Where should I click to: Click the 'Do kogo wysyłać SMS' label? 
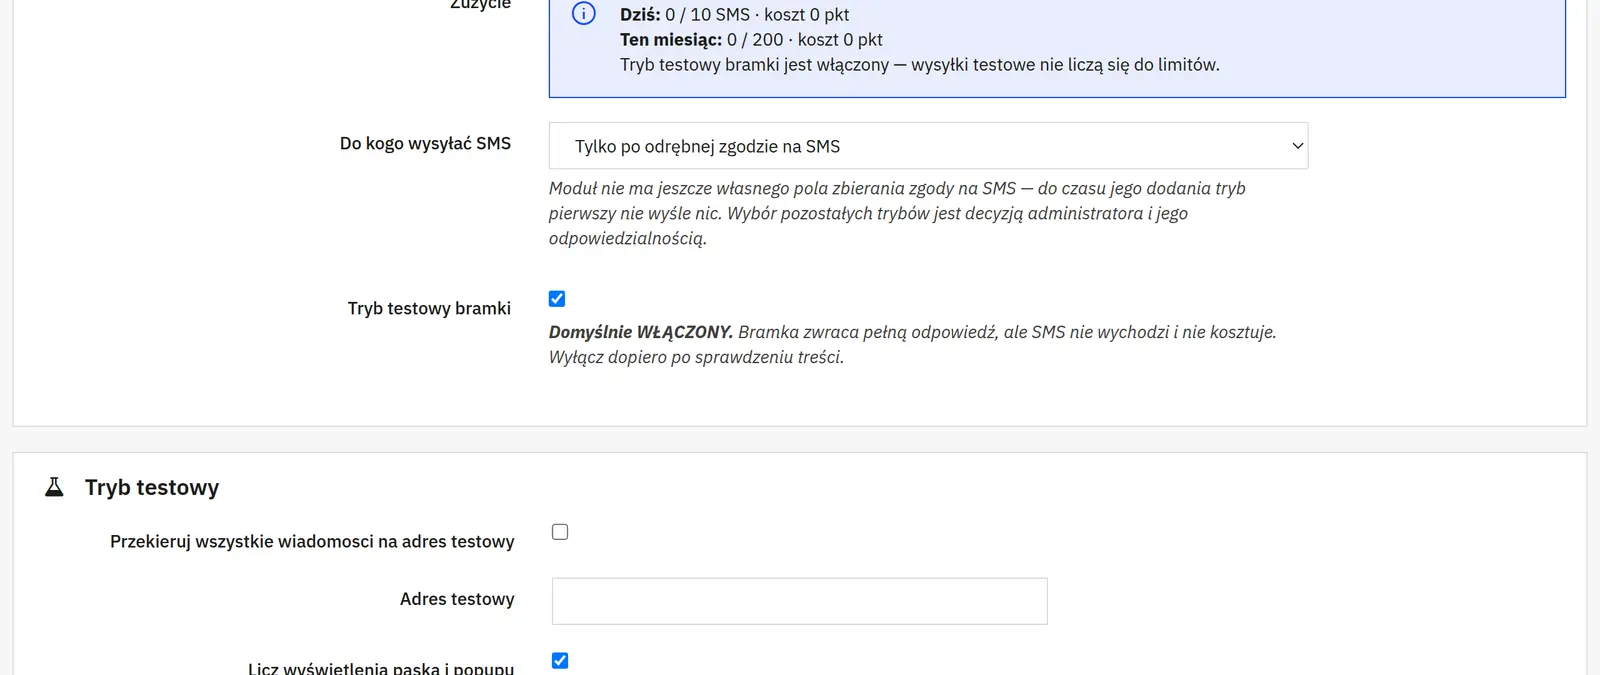[425, 143]
